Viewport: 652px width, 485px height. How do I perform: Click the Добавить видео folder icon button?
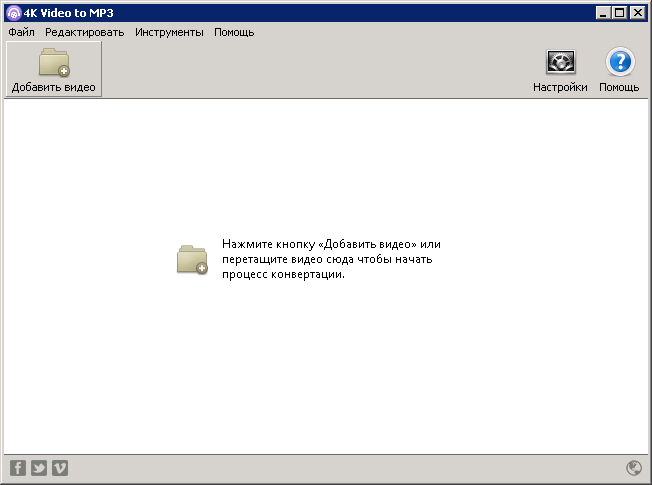coord(53,69)
